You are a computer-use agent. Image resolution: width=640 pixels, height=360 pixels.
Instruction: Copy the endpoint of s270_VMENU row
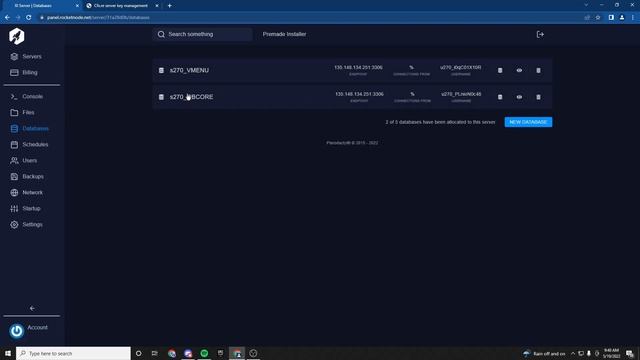358,67
